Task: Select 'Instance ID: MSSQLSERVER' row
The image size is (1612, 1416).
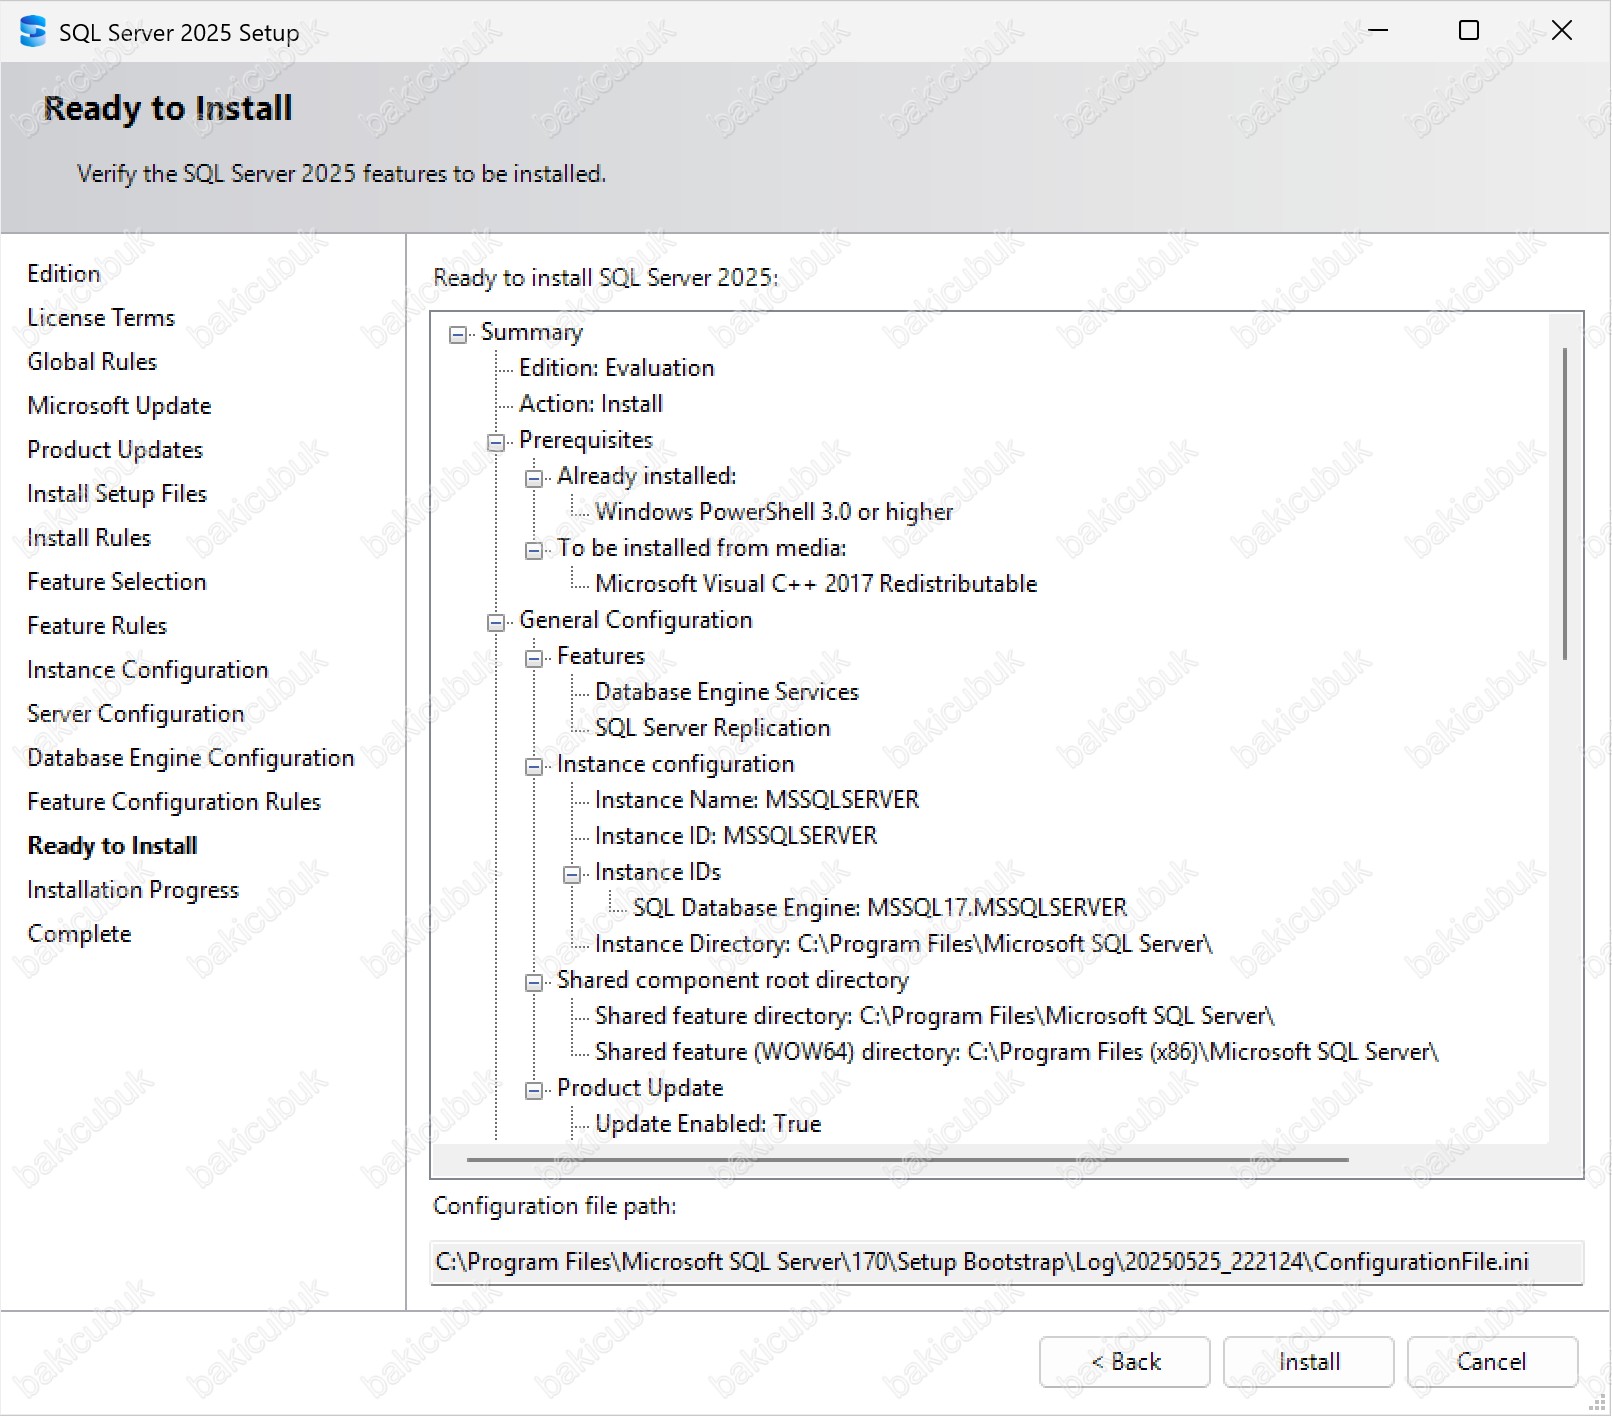Action: pos(736,836)
